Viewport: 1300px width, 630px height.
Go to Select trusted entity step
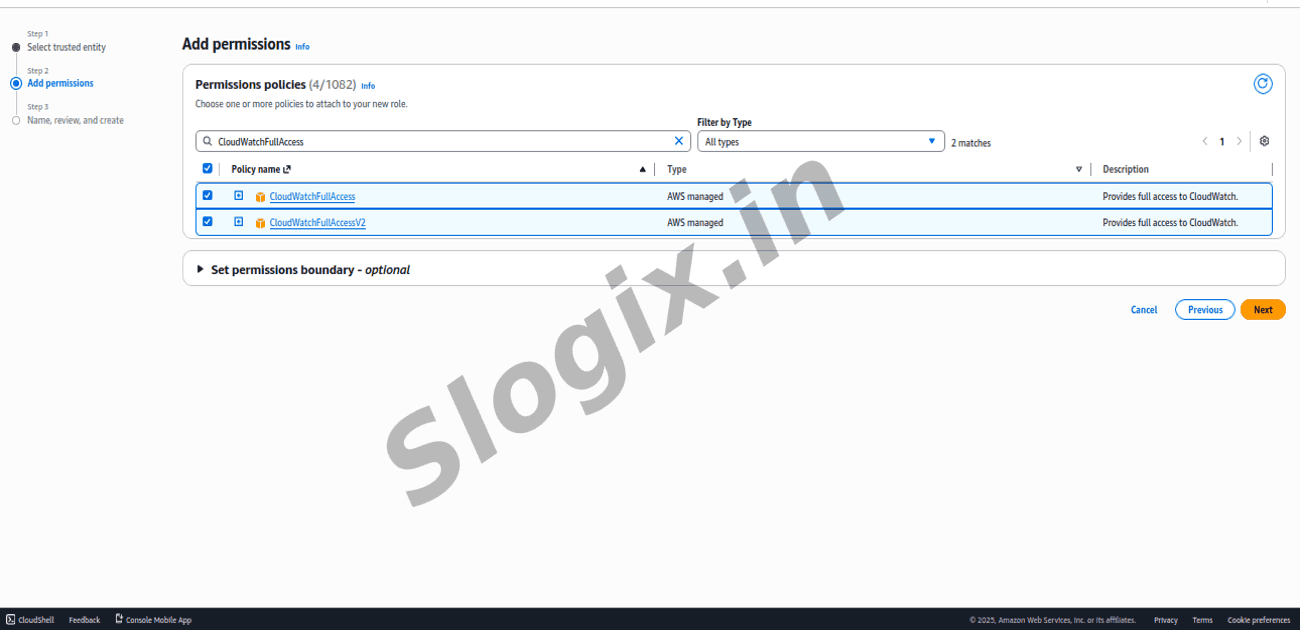[66, 48]
